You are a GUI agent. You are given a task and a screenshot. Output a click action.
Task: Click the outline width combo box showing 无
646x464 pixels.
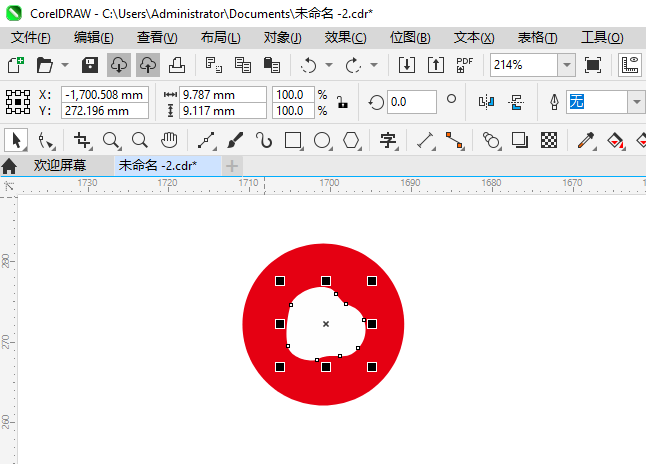tap(597, 102)
